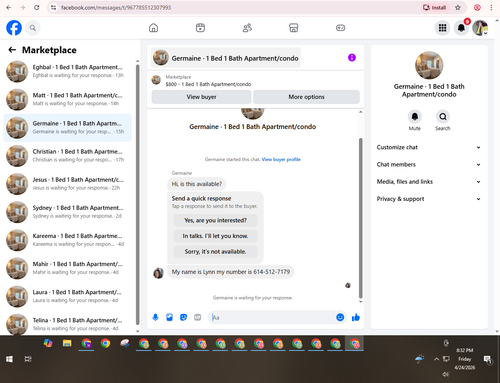Open the Matt conversation

point(67,99)
